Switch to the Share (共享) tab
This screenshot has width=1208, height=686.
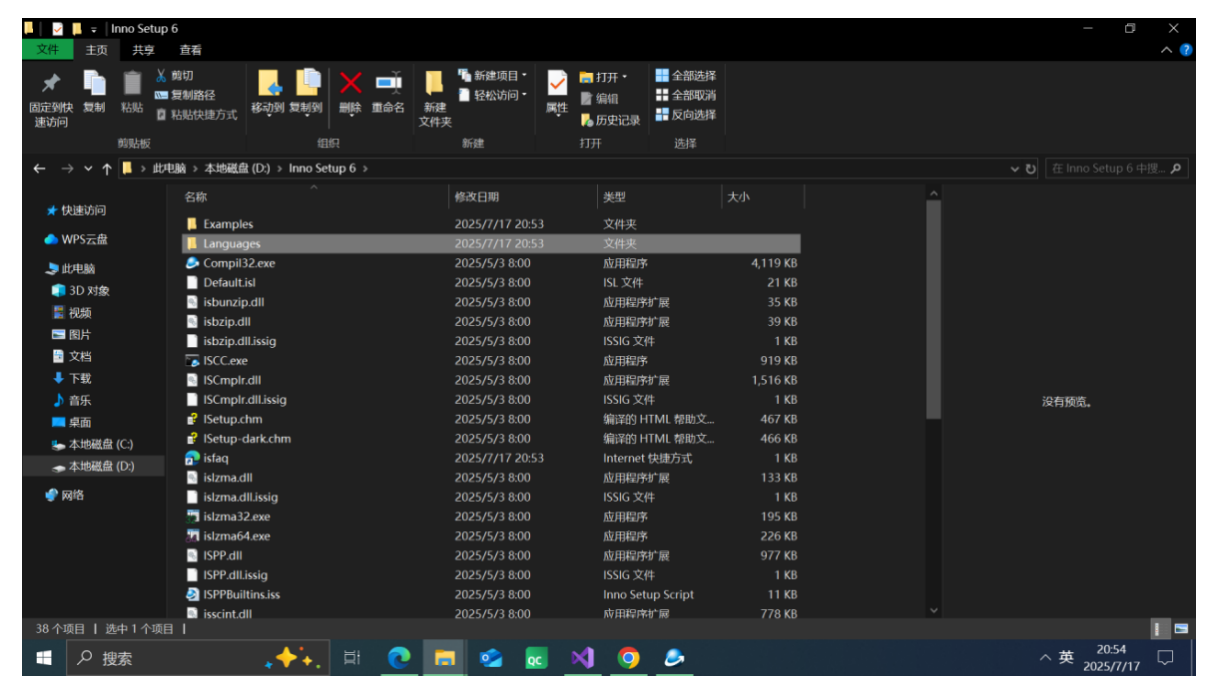point(144,50)
